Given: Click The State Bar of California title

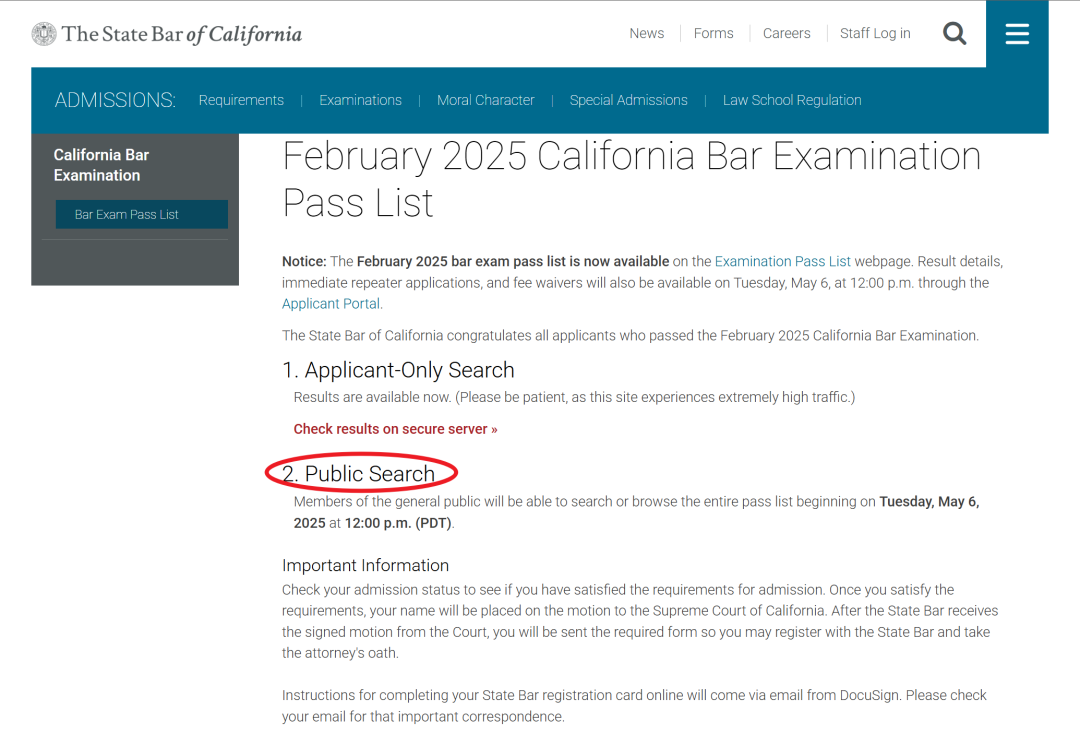Looking at the screenshot, I should [182, 34].
